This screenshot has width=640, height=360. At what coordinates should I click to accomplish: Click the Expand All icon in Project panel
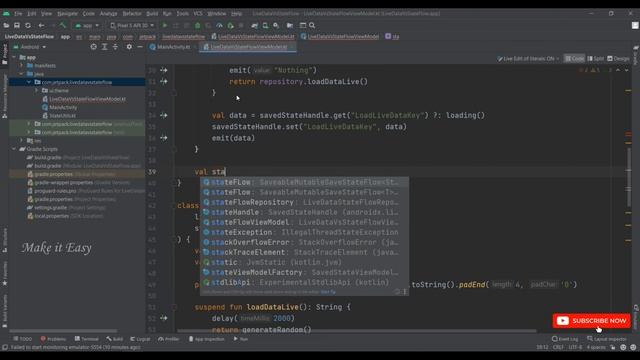[104, 47]
